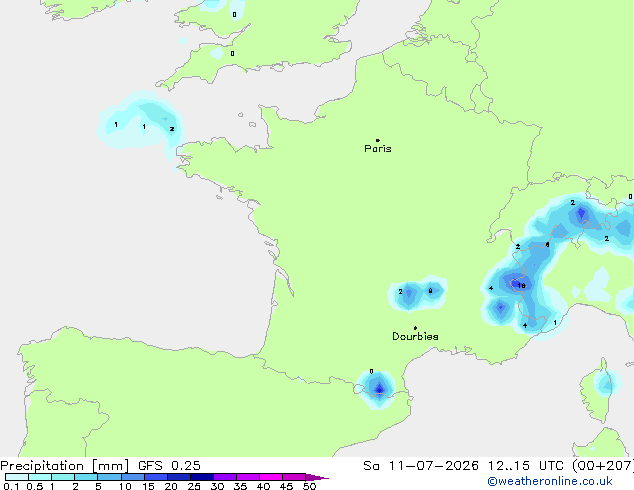
Task: Pick the 30–35 mm purple legend swatch
Action: coord(225,477)
